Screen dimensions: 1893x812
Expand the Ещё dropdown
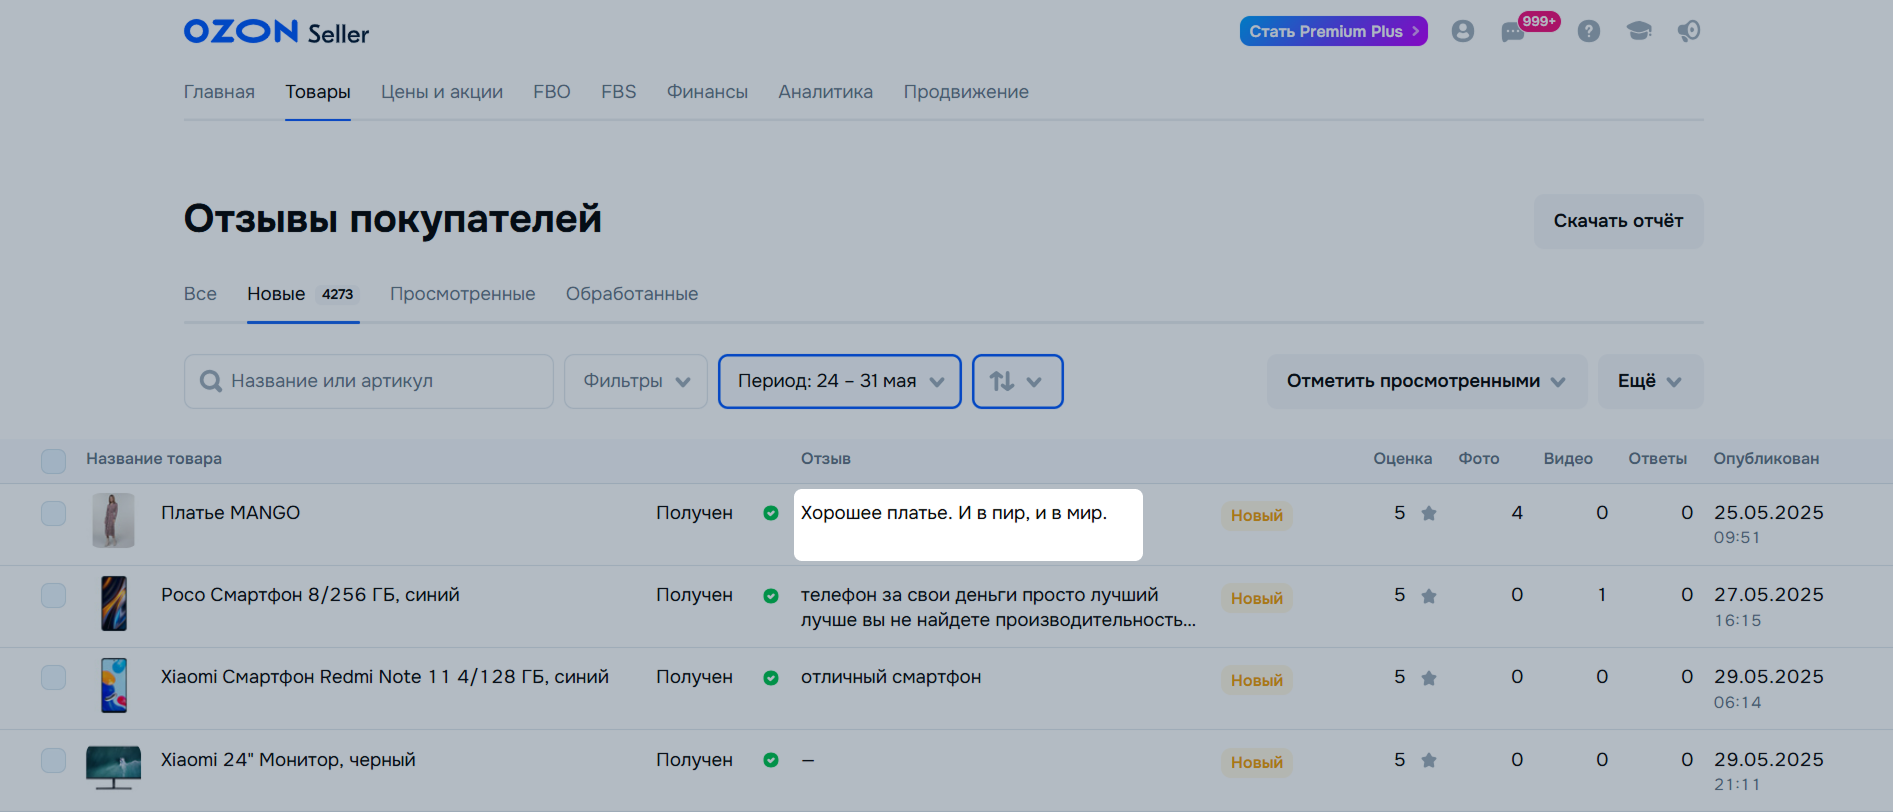(x=1650, y=381)
